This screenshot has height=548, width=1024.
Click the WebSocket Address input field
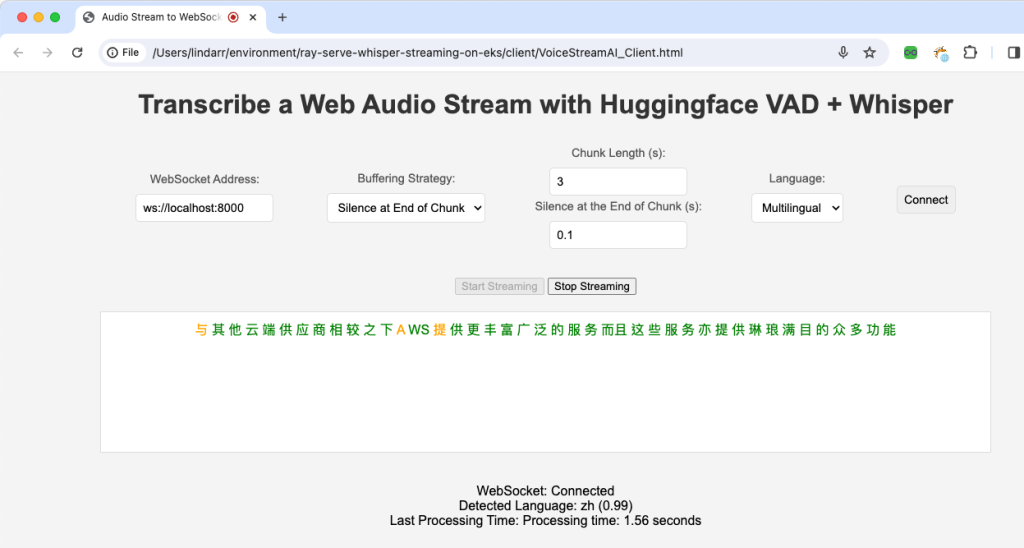tap(204, 208)
